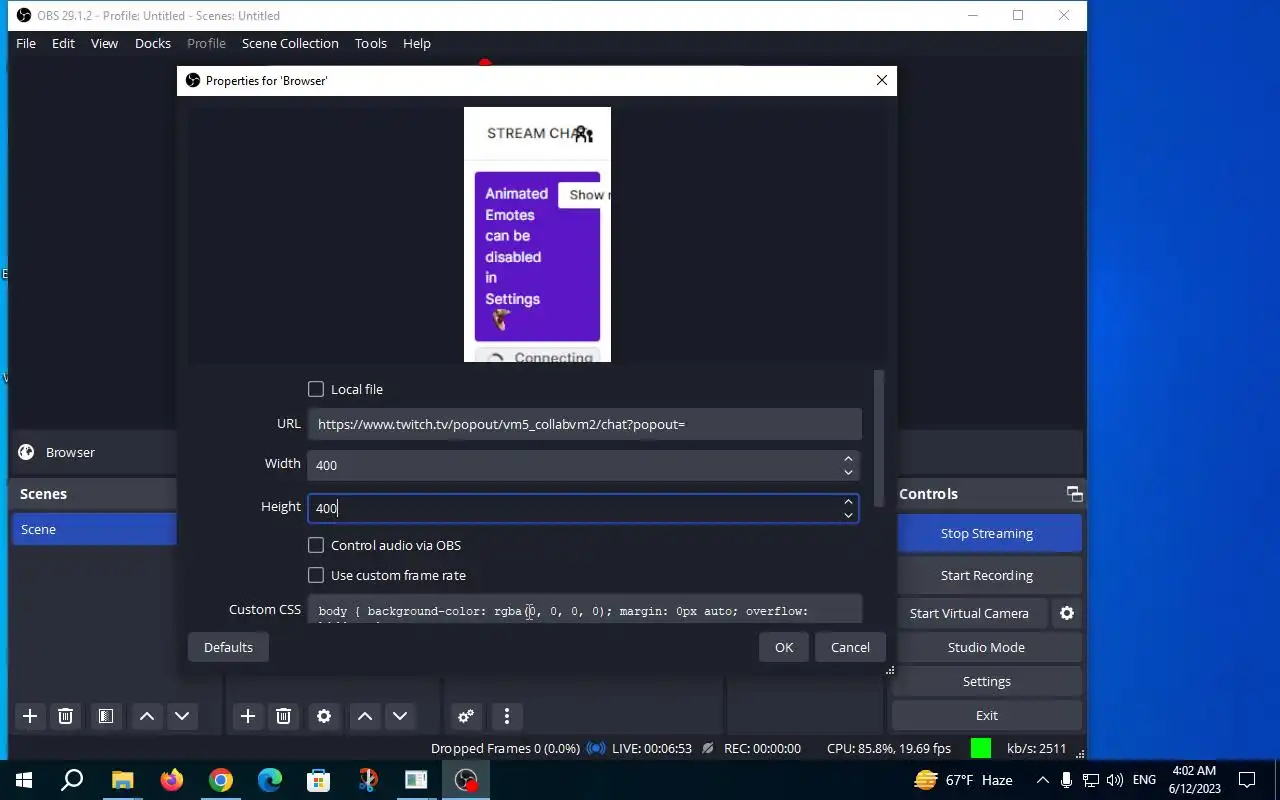The height and width of the screenshot is (800, 1280).
Task: Open audio mixer three-dot menu
Action: tap(507, 716)
